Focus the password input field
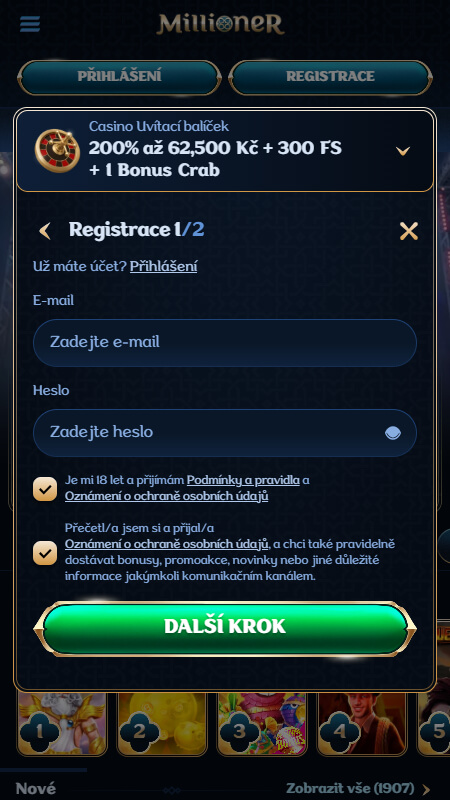Screen dimensions: 450x800 pyautogui.click(x=225, y=433)
